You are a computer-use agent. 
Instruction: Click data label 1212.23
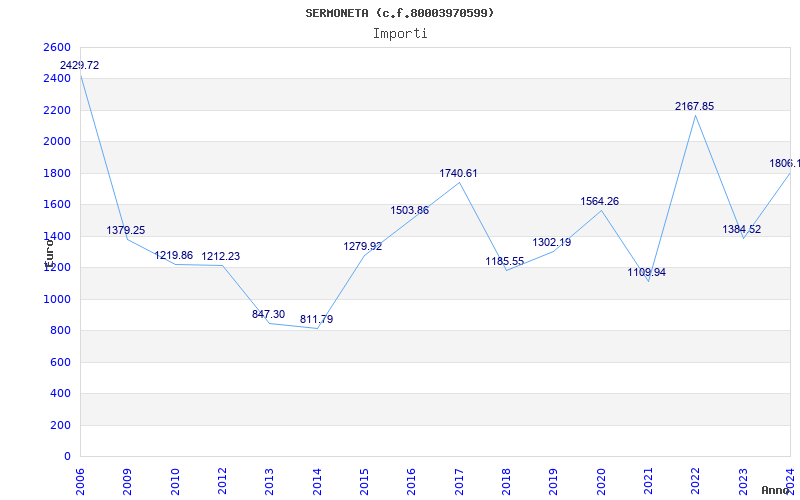click(220, 256)
